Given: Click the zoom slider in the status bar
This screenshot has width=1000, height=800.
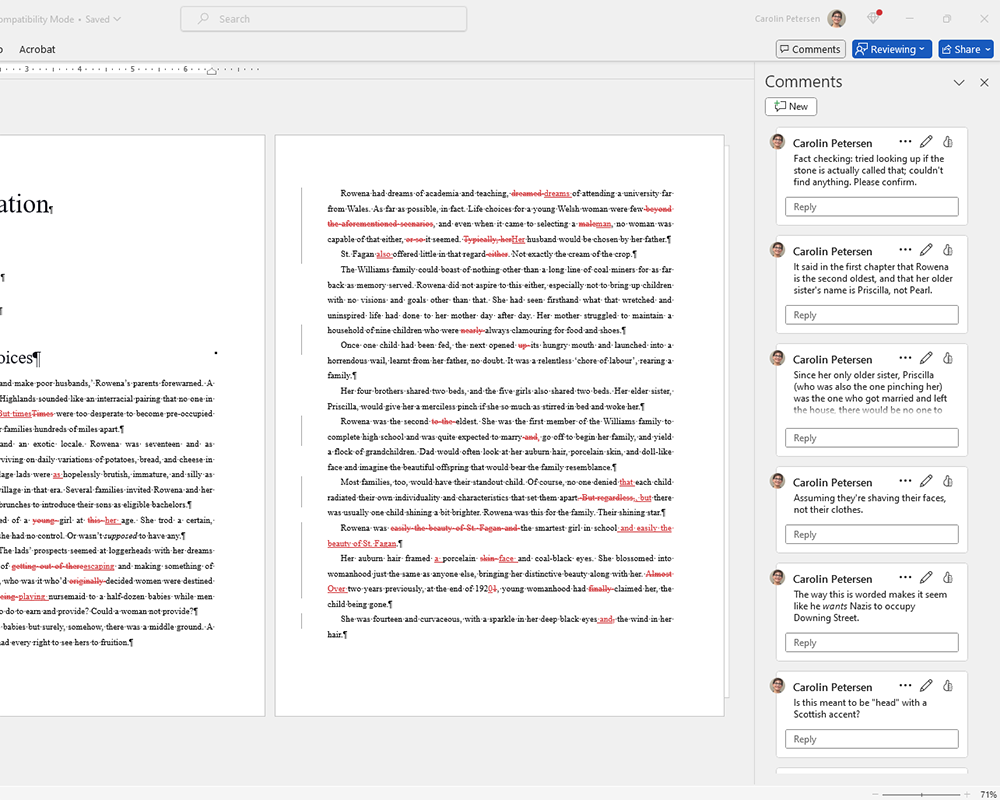Looking at the screenshot, I should (x=922, y=794).
